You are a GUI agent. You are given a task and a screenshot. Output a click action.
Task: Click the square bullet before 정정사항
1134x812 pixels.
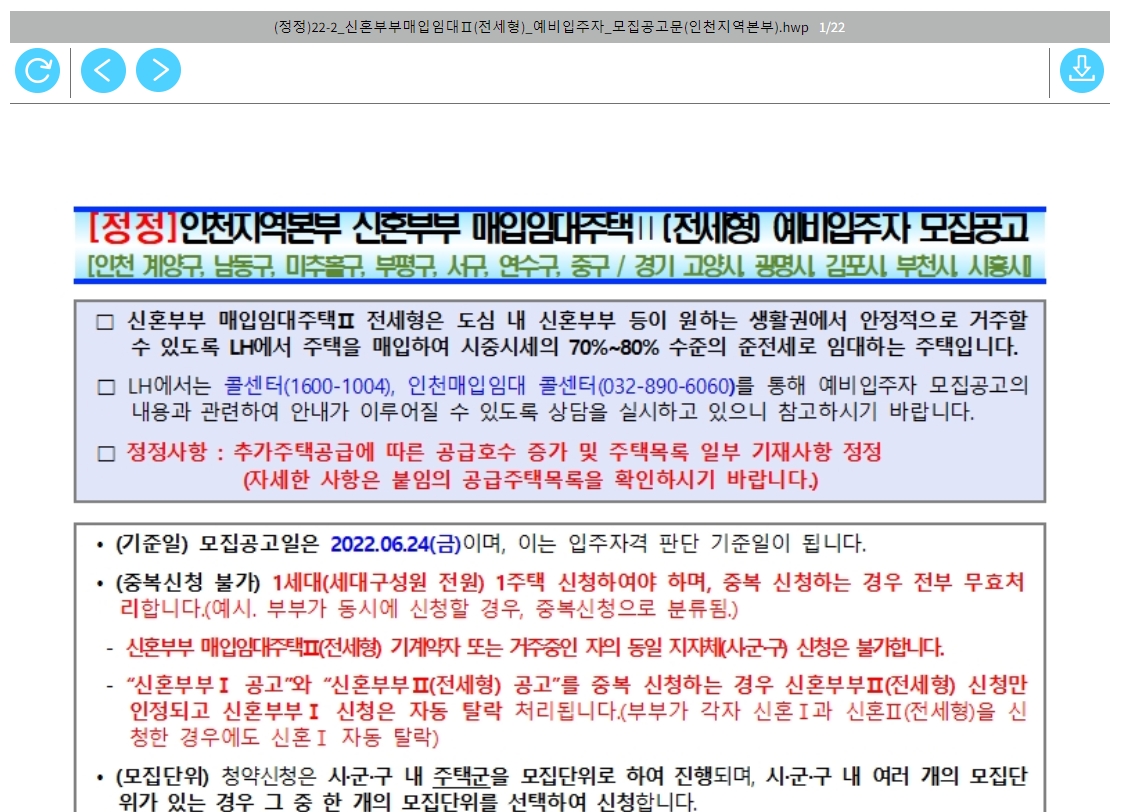(x=106, y=453)
